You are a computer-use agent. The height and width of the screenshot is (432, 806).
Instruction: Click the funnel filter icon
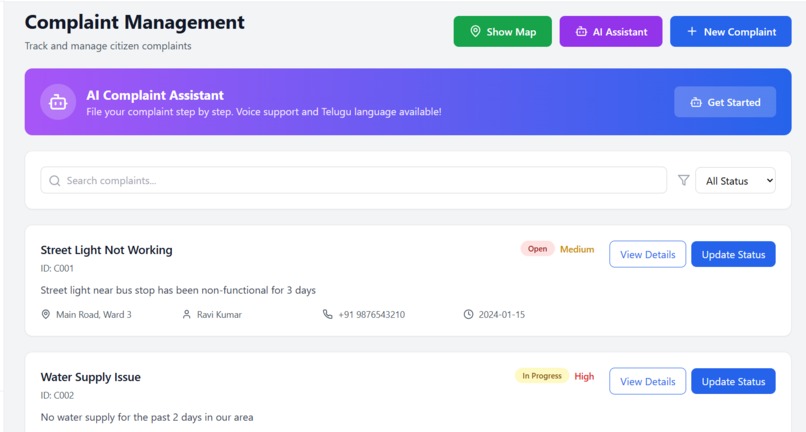coord(683,180)
